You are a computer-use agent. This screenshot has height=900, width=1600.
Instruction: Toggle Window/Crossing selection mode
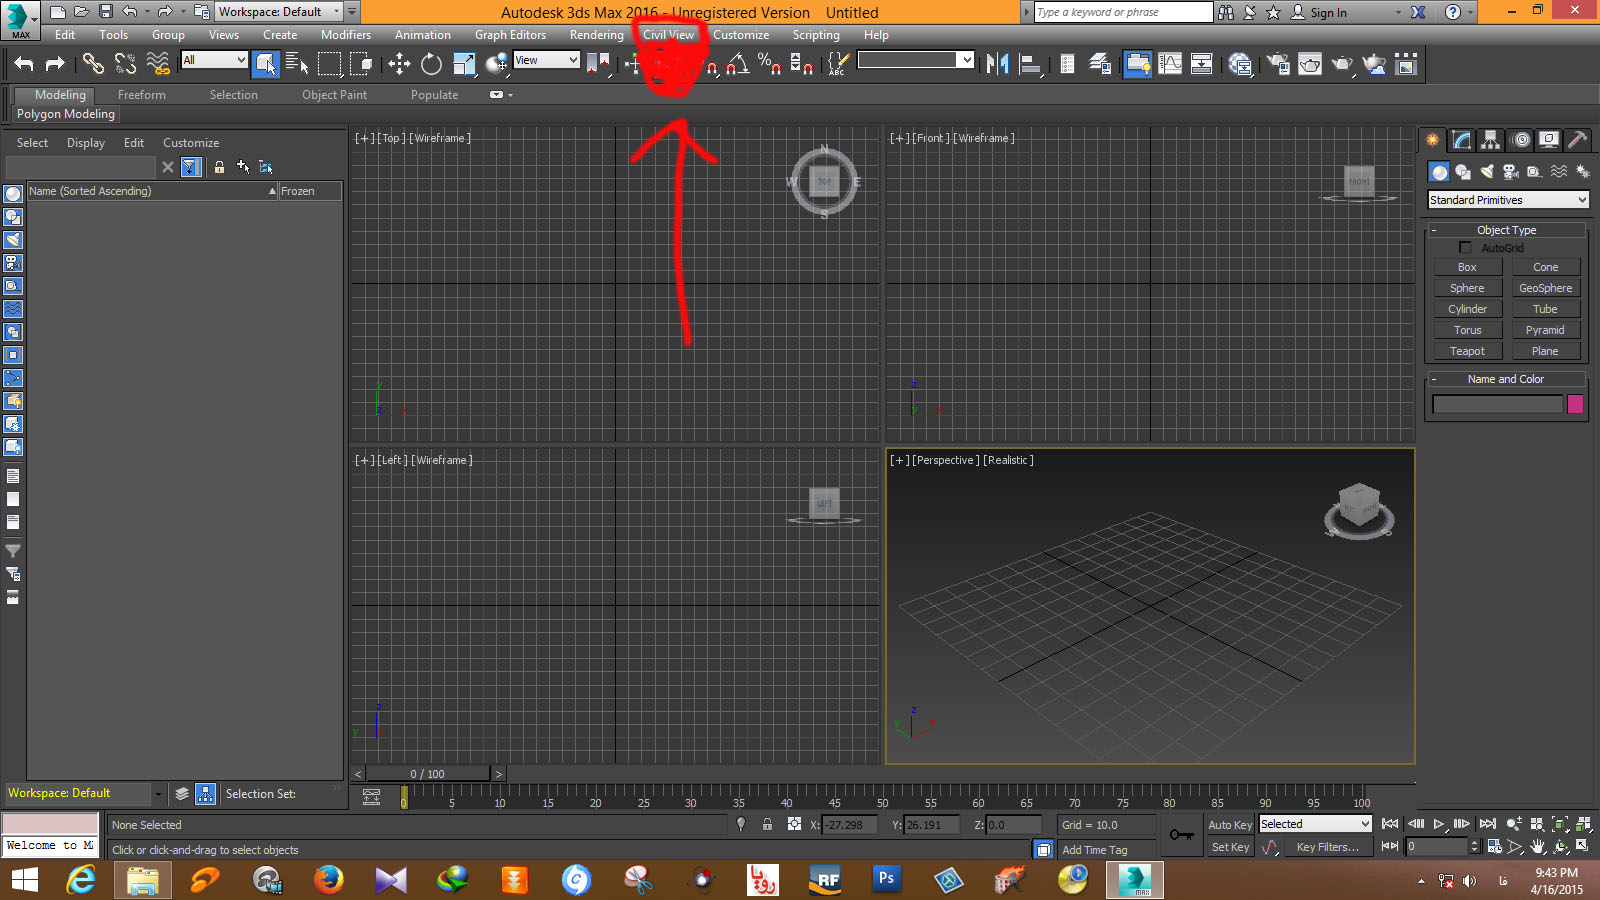(x=361, y=65)
